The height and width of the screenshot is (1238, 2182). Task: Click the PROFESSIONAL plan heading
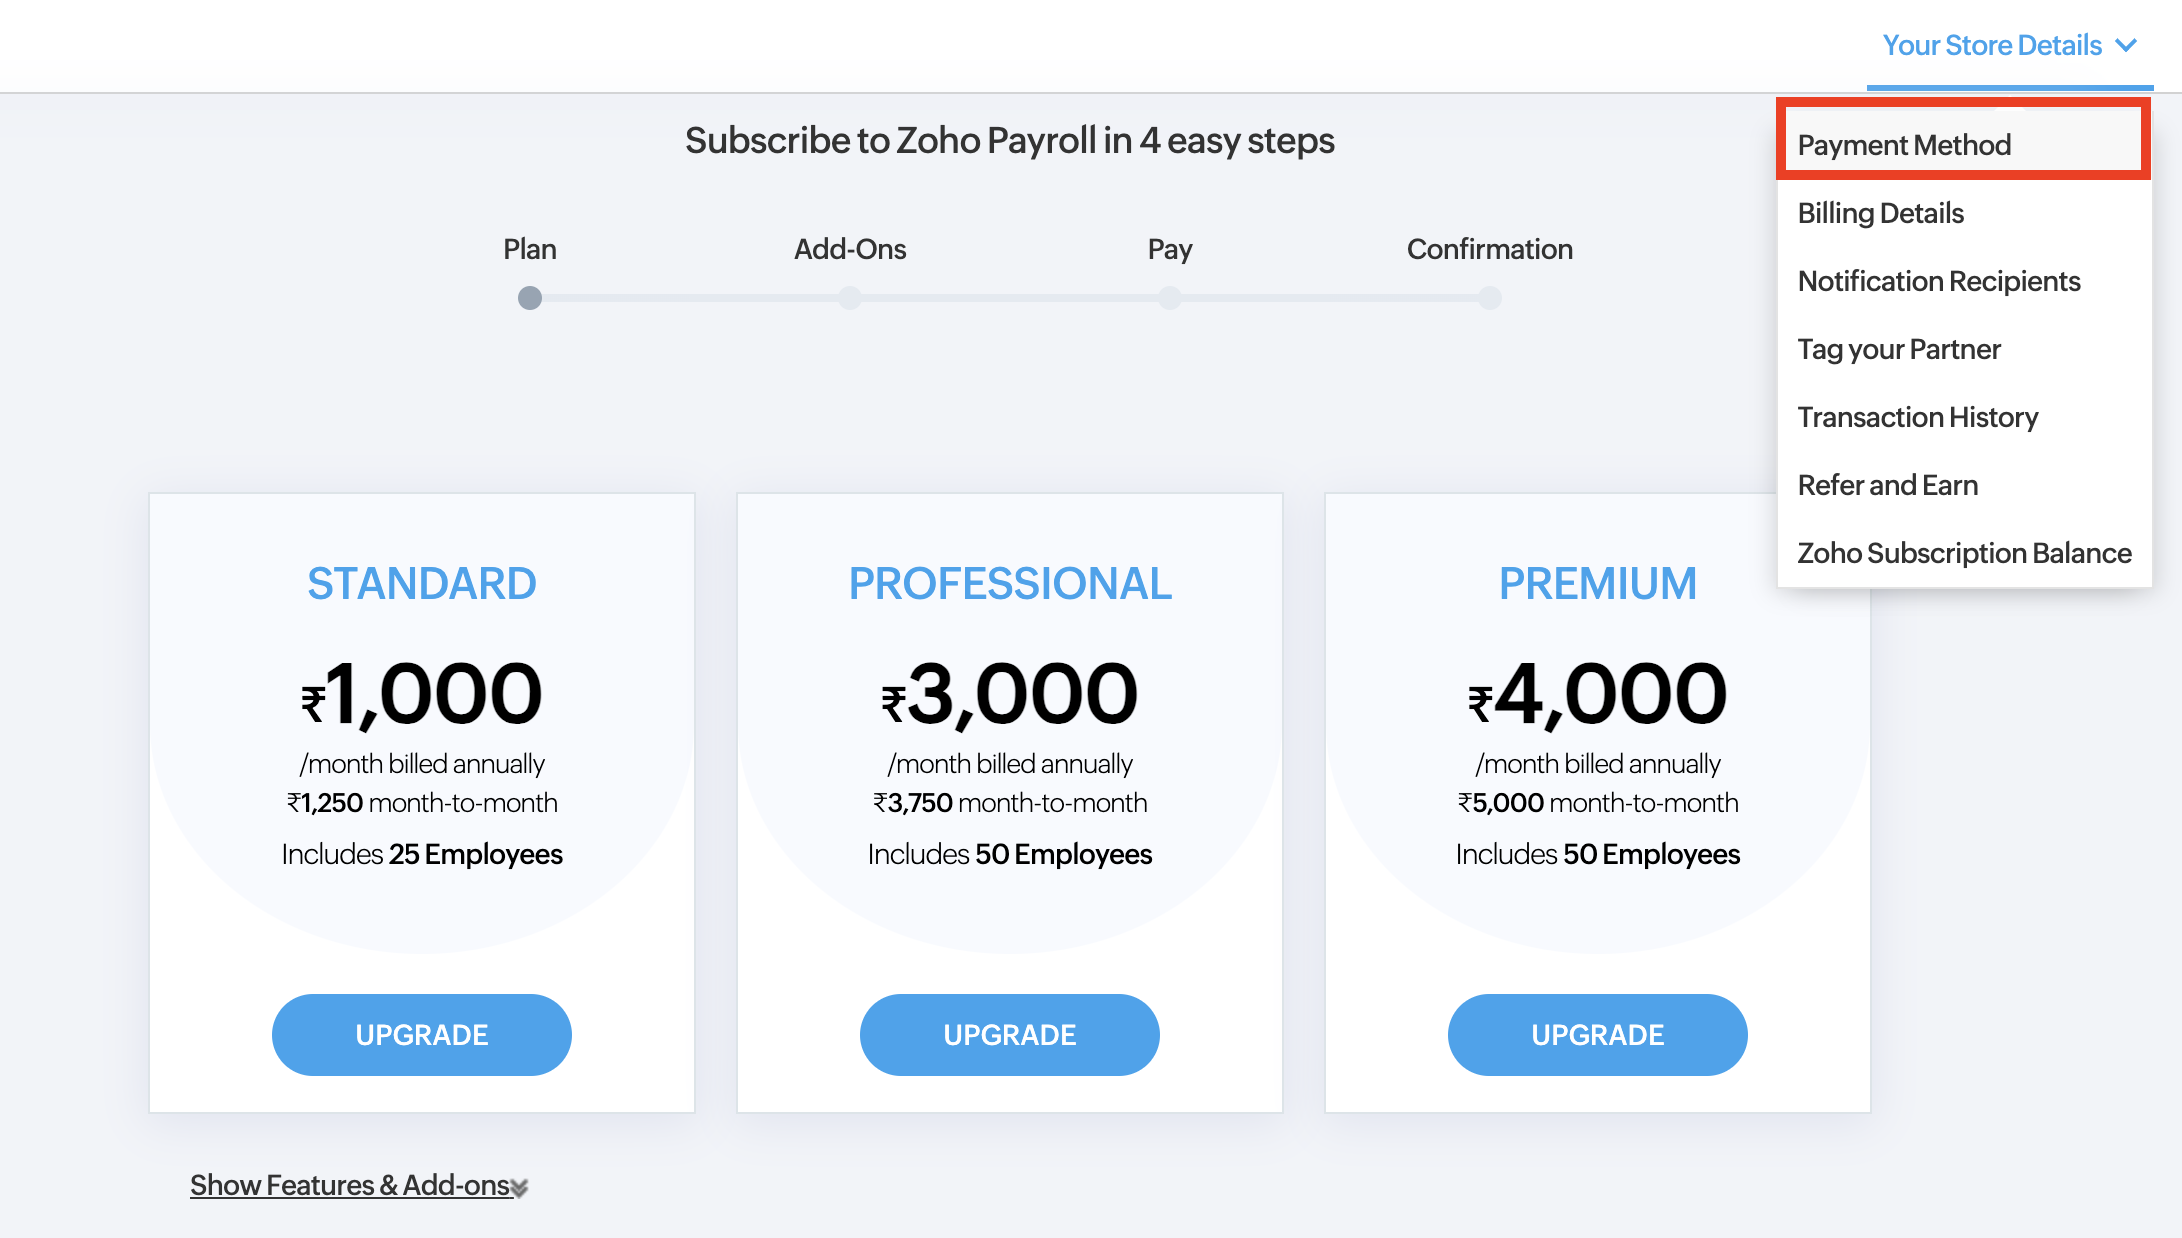click(x=1009, y=583)
